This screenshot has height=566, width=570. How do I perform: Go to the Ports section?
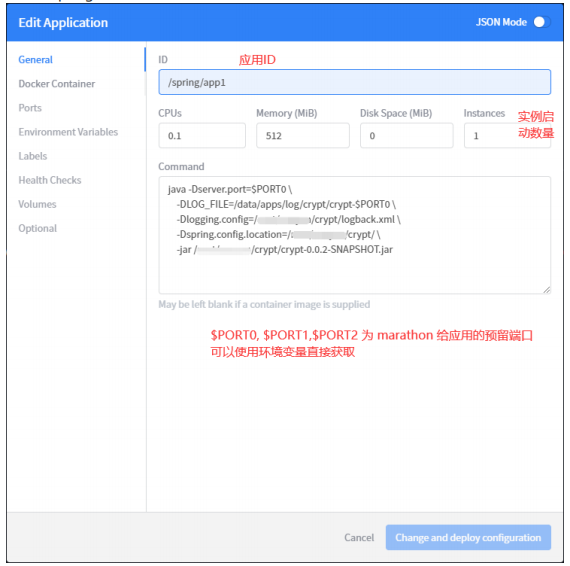click(x=30, y=108)
